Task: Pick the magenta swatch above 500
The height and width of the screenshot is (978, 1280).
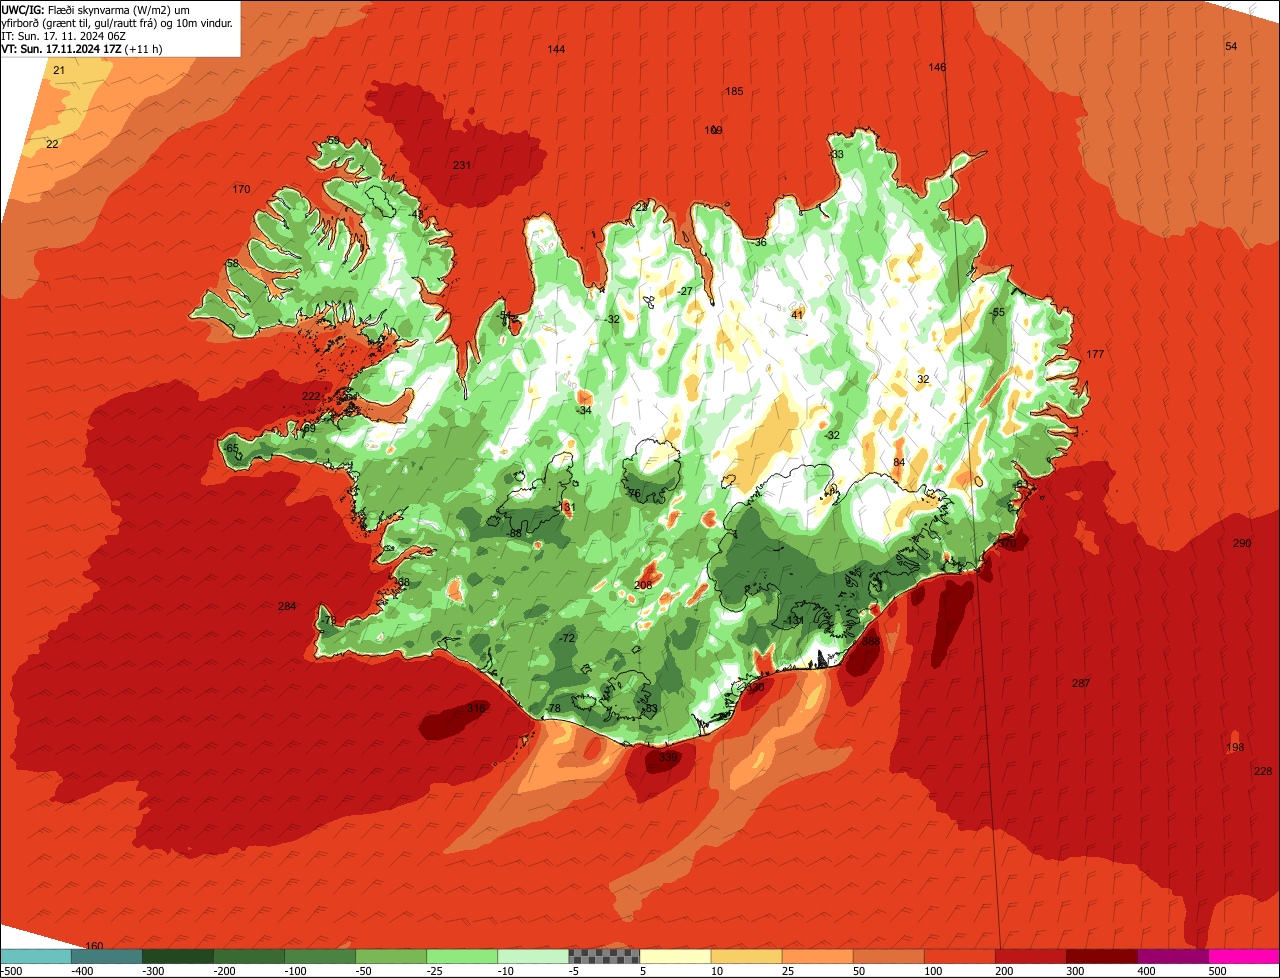Action: coord(1244,956)
